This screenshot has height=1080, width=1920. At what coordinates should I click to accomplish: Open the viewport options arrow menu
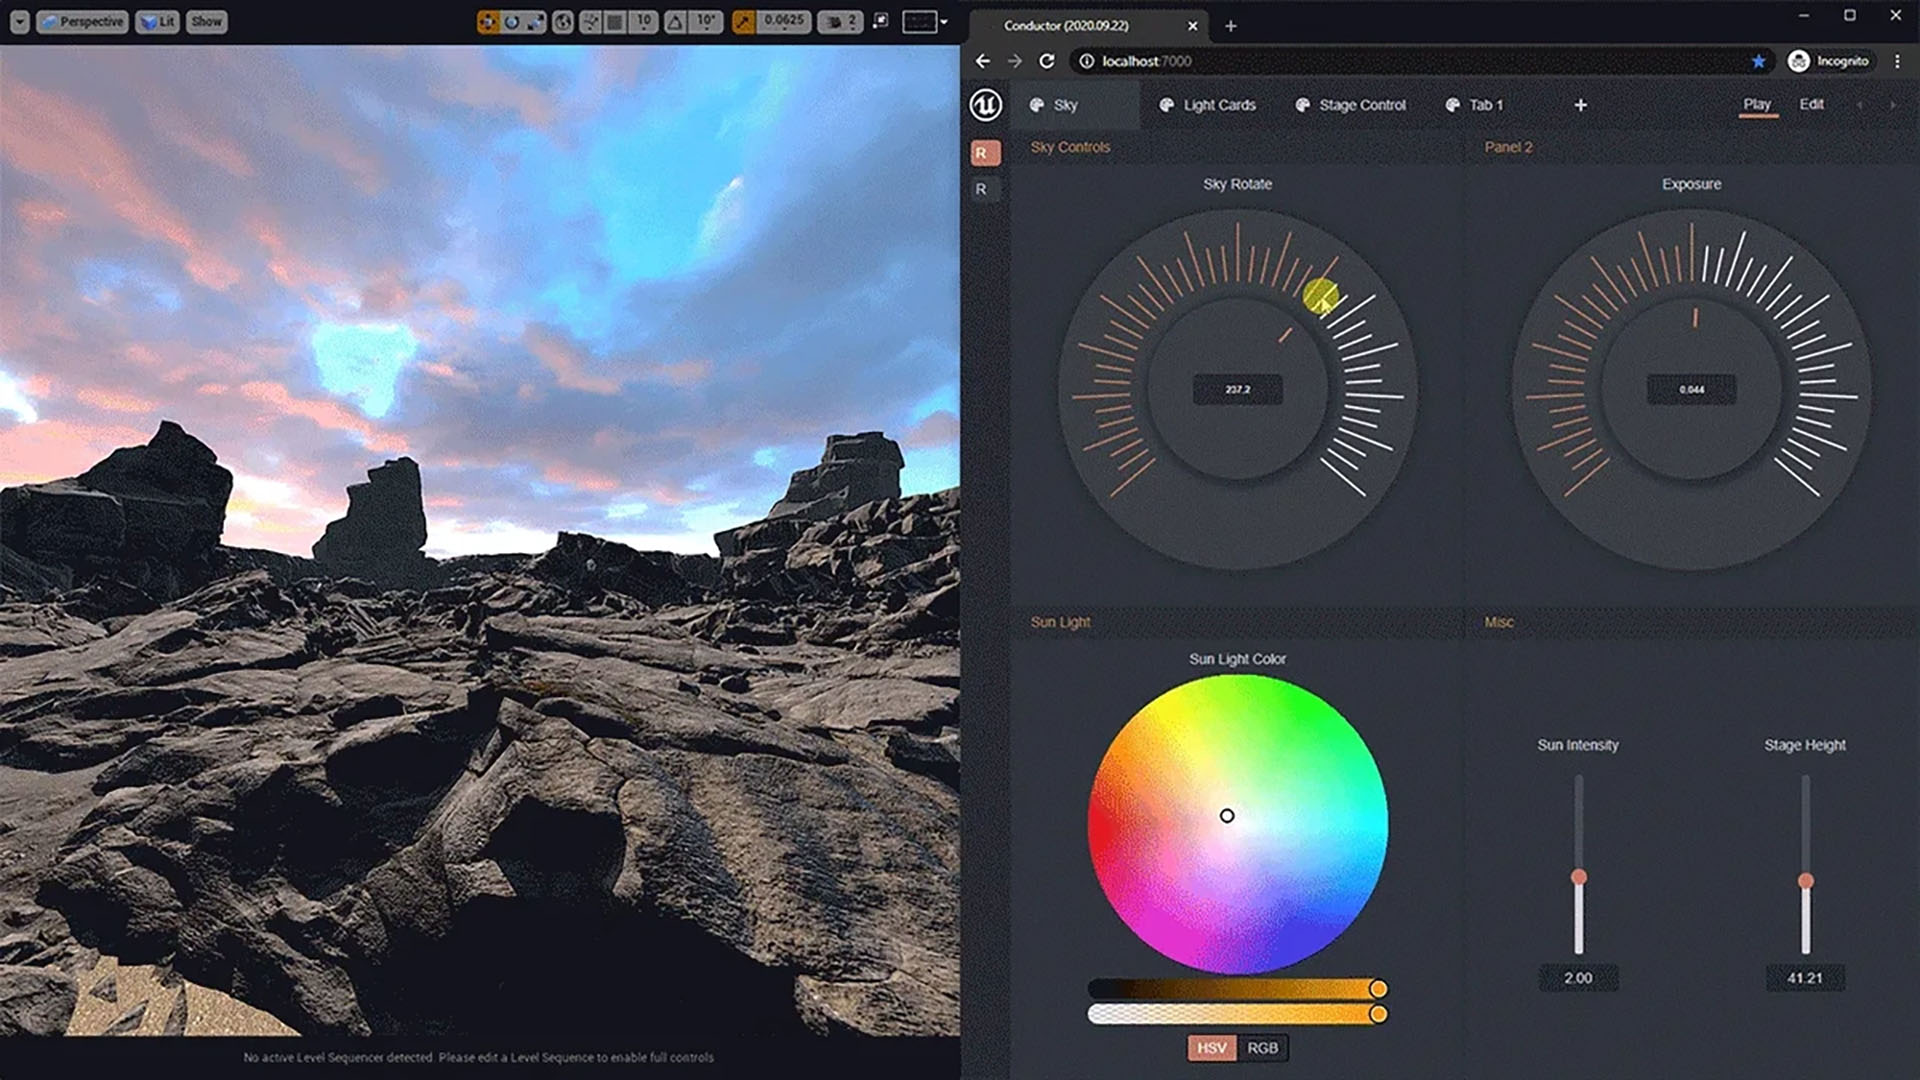[19, 22]
